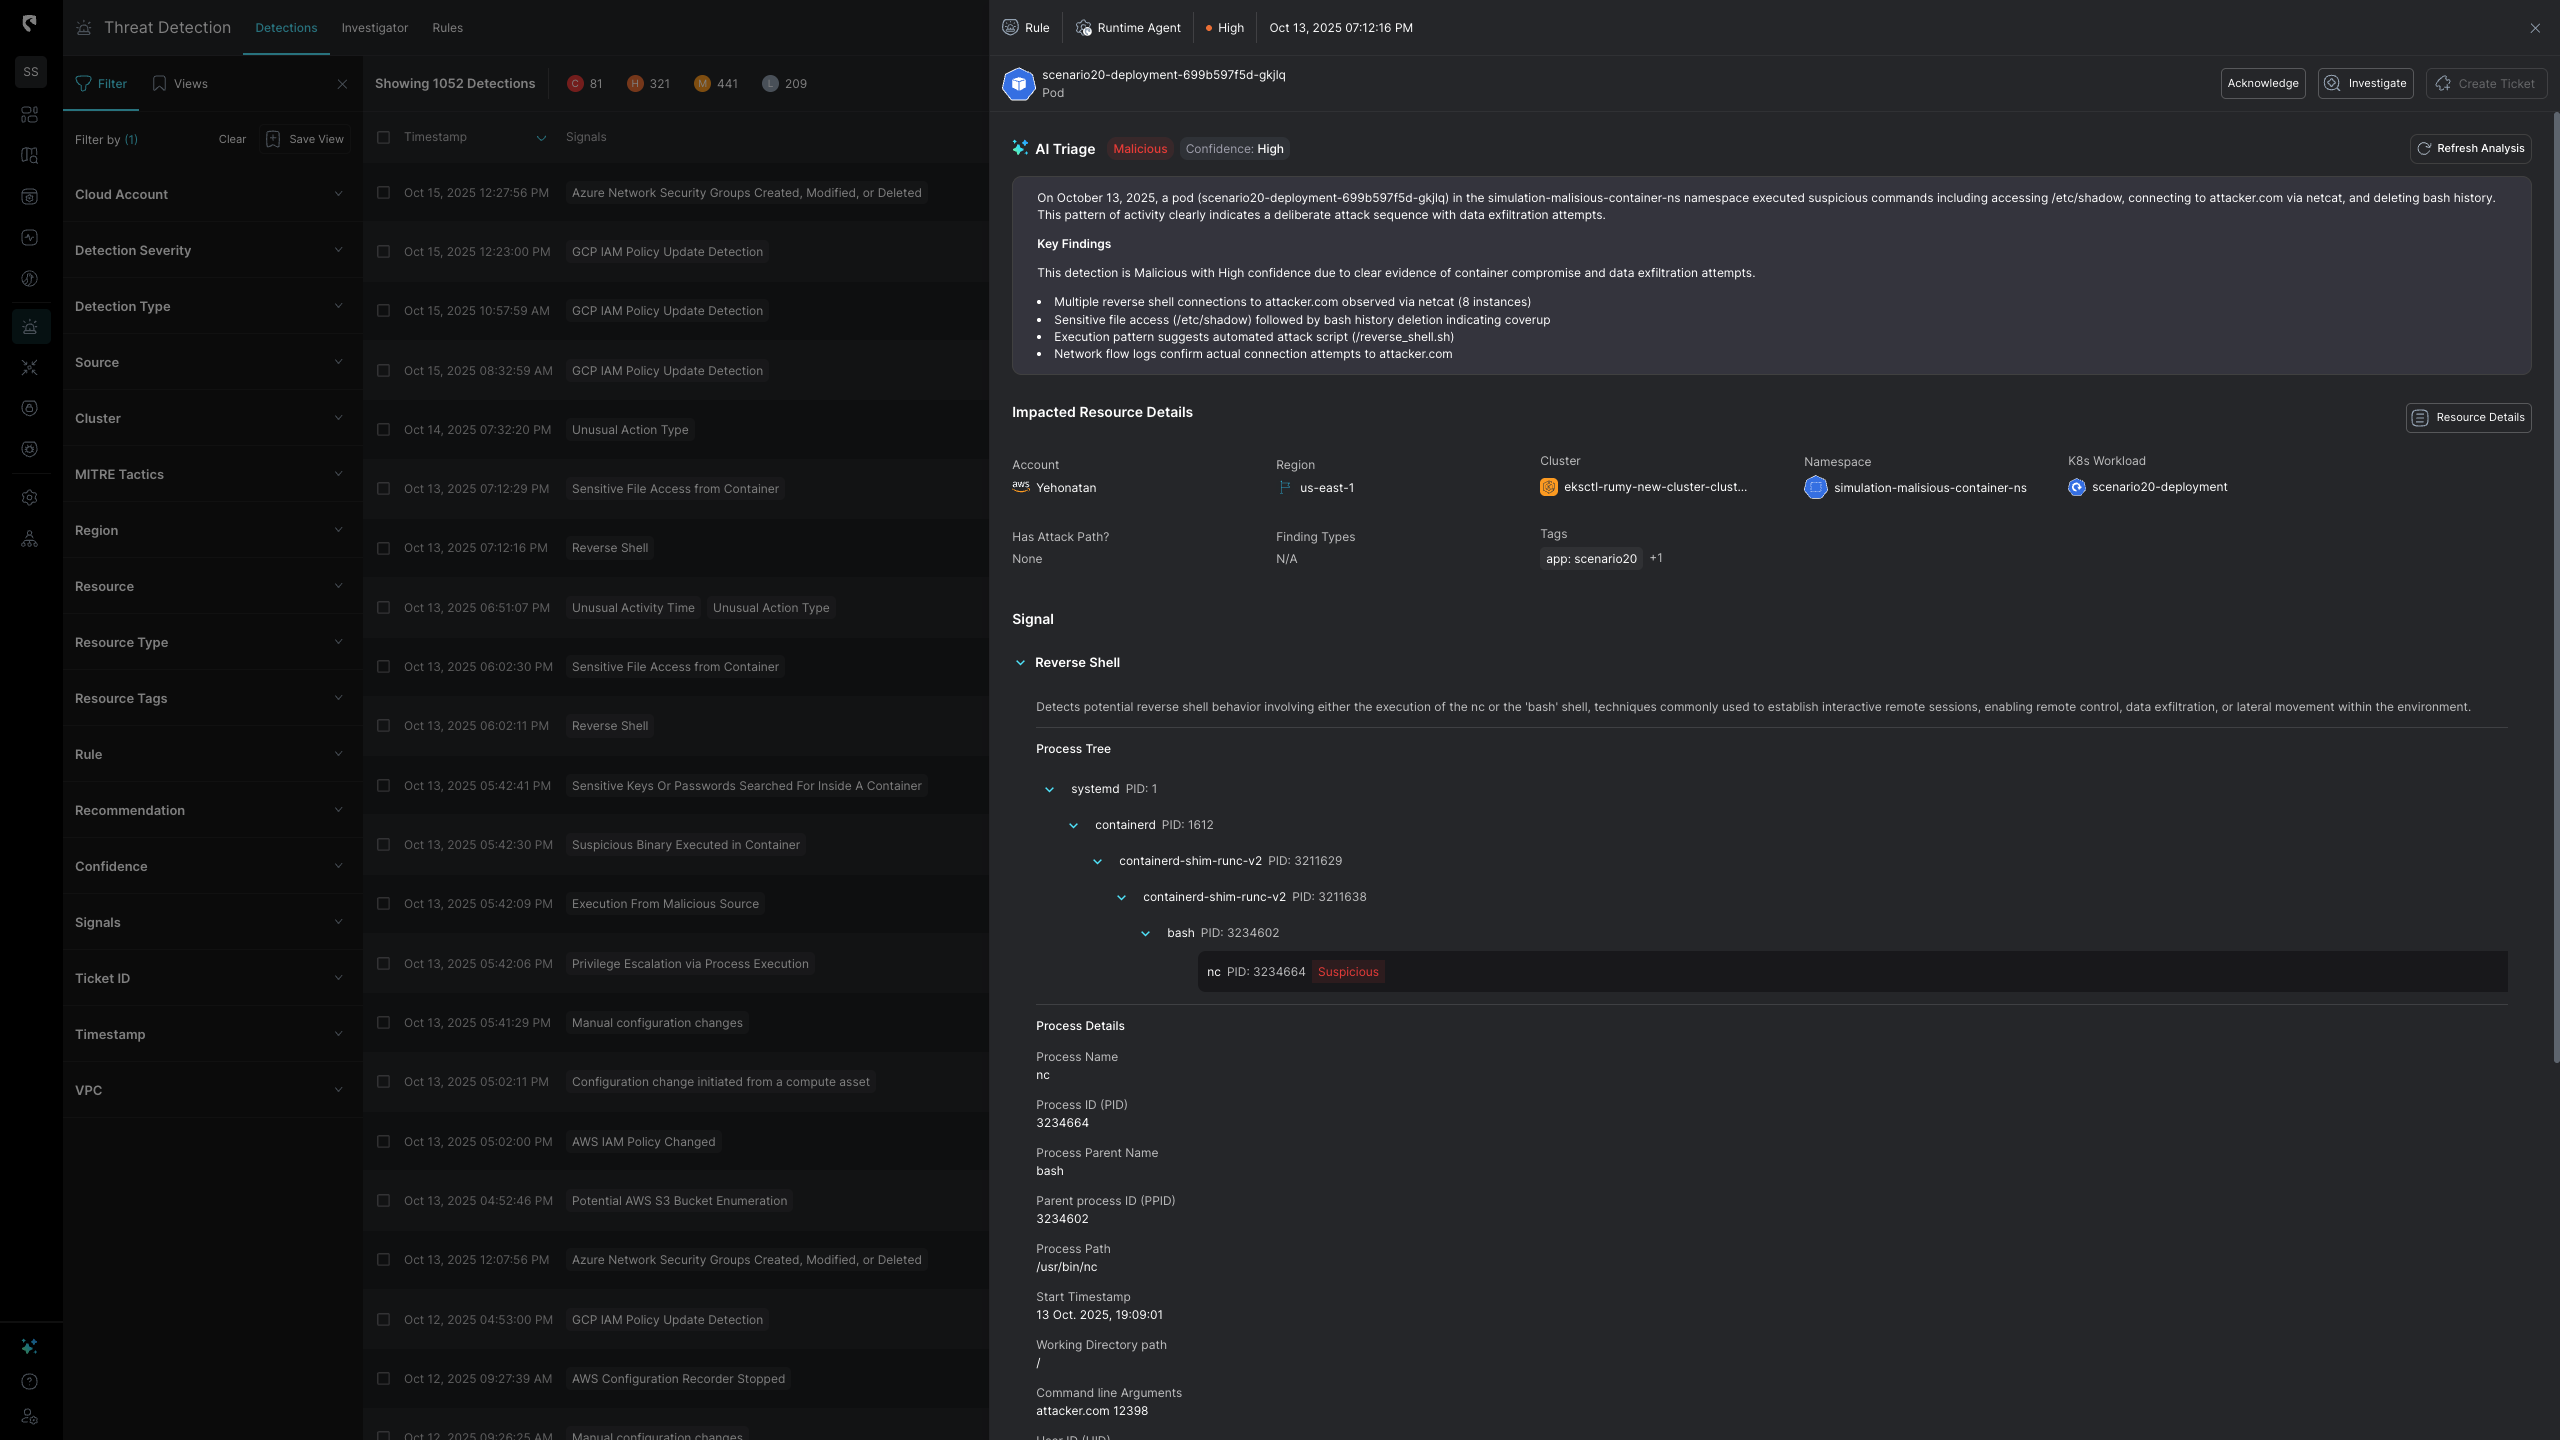
Task: Click the pod hexagon resource icon
Action: click(1018, 84)
